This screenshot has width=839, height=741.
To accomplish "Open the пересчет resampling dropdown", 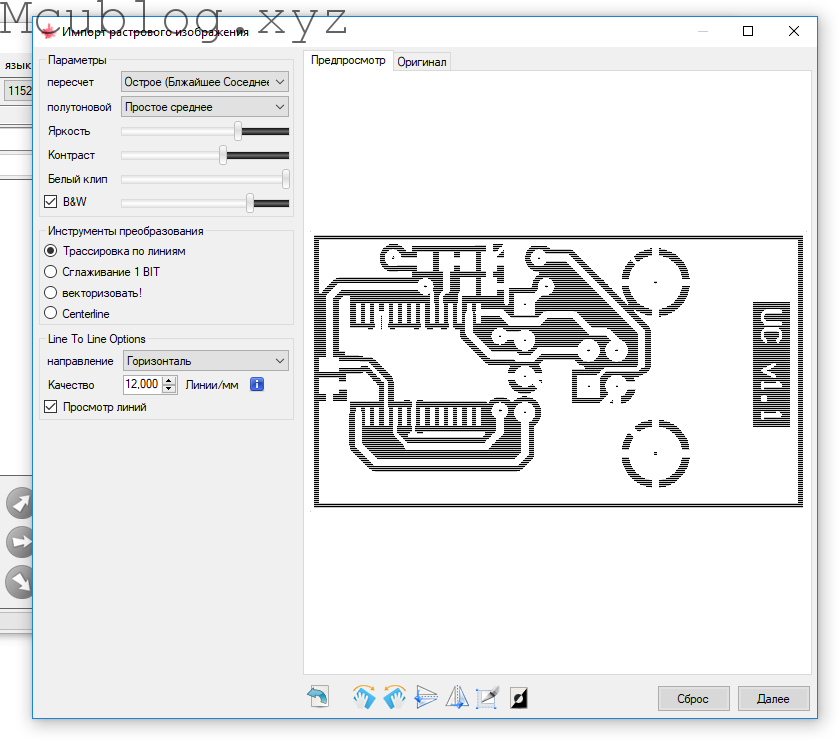I will [x=204, y=81].
